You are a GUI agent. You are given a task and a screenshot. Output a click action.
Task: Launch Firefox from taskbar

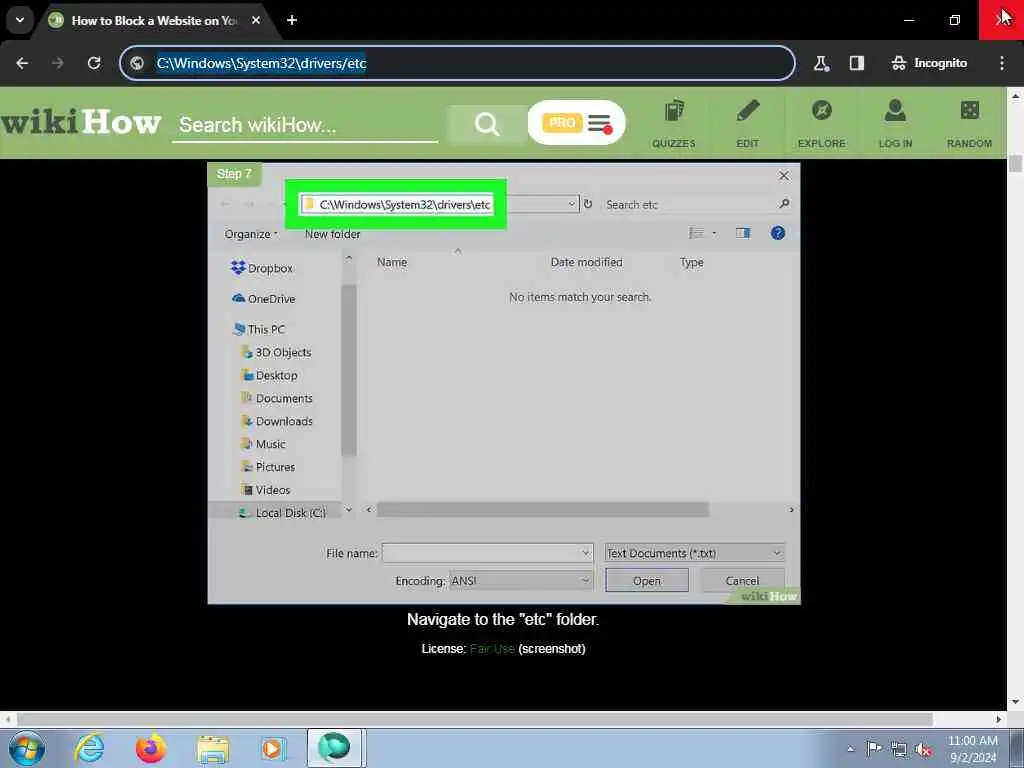point(151,749)
